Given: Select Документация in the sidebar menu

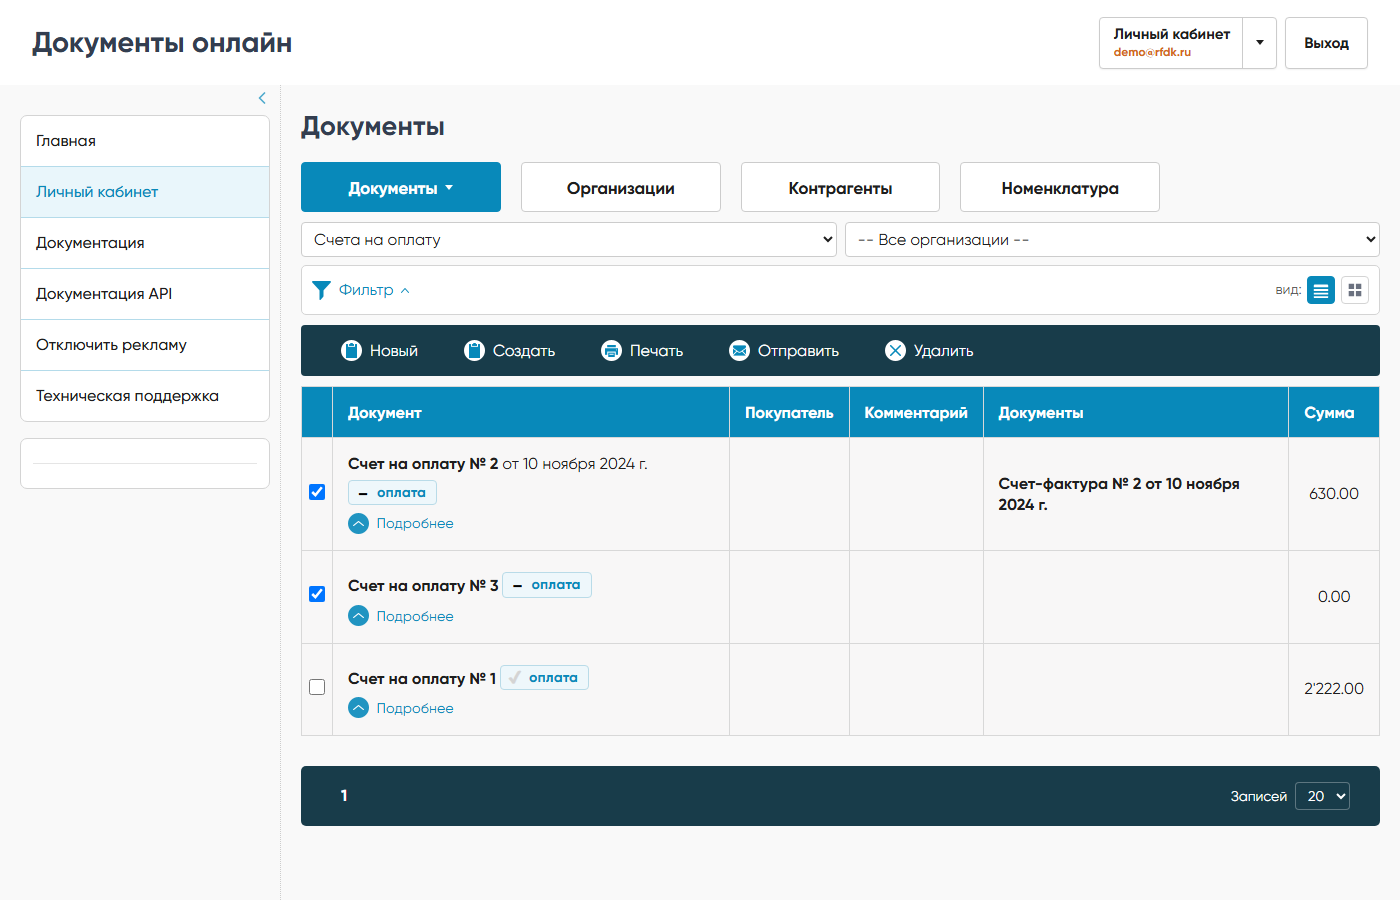Looking at the screenshot, I should click(x=145, y=243).
